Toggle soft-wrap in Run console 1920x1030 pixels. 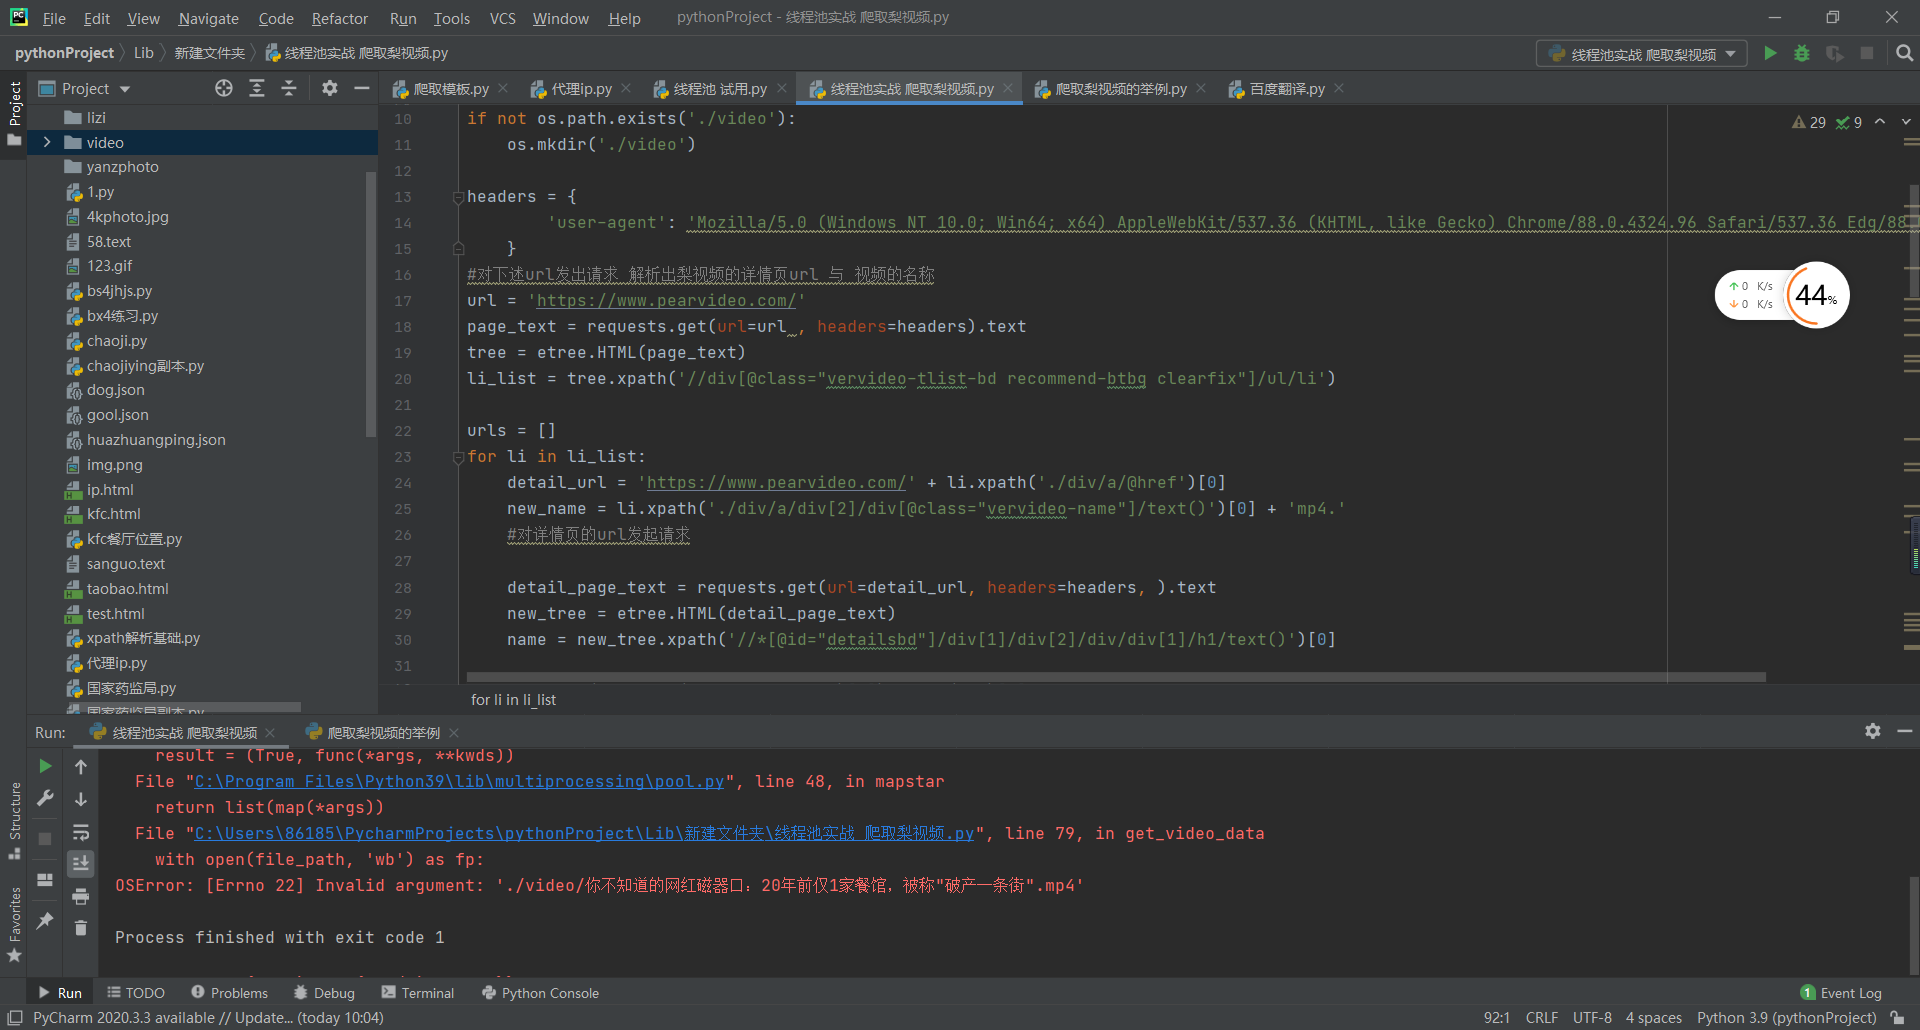tap(81, 832)
